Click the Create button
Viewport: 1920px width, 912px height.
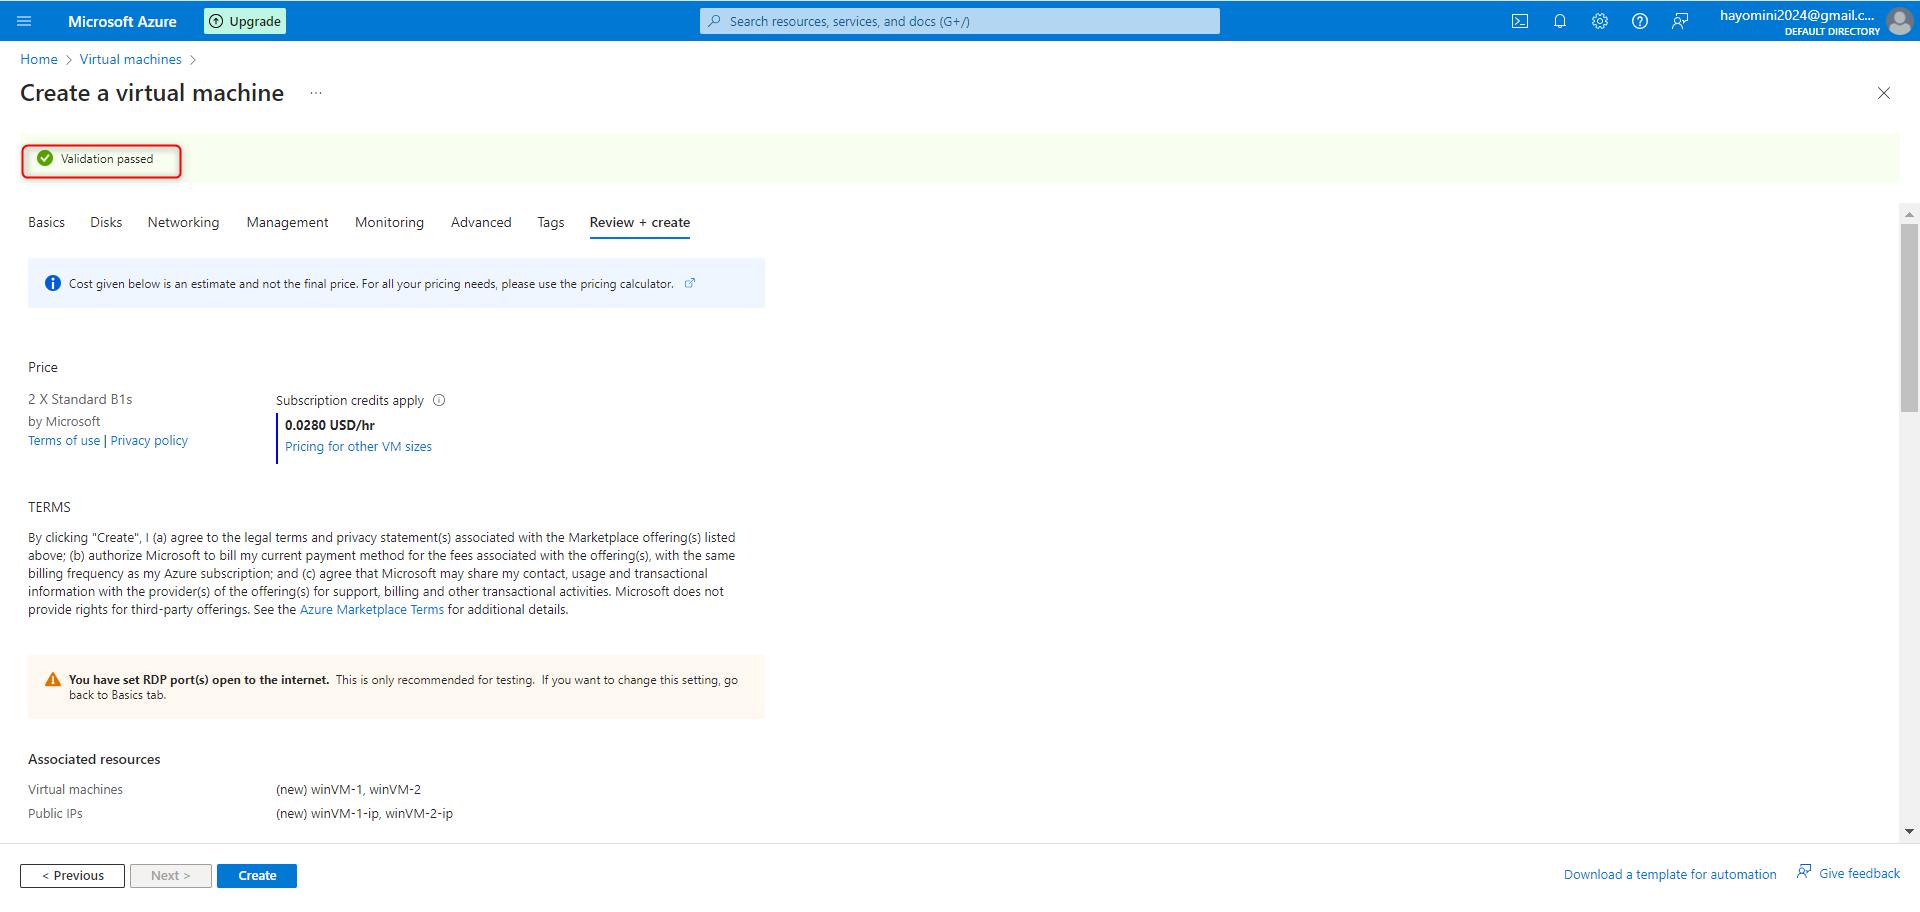click(x=257, y=876)
